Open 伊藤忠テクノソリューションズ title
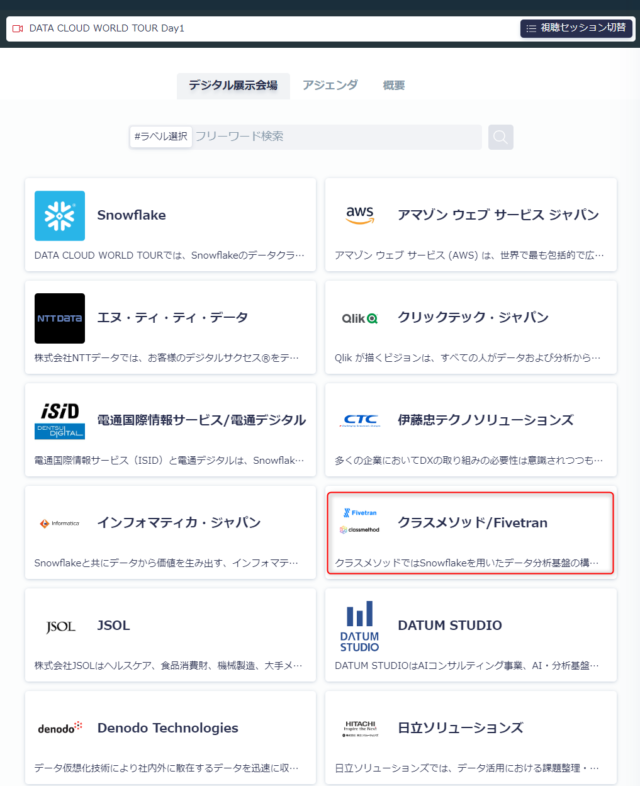Image resolution: width=640 pixels, height=786 pixels. pyautogui.click(x=486, y=420)
